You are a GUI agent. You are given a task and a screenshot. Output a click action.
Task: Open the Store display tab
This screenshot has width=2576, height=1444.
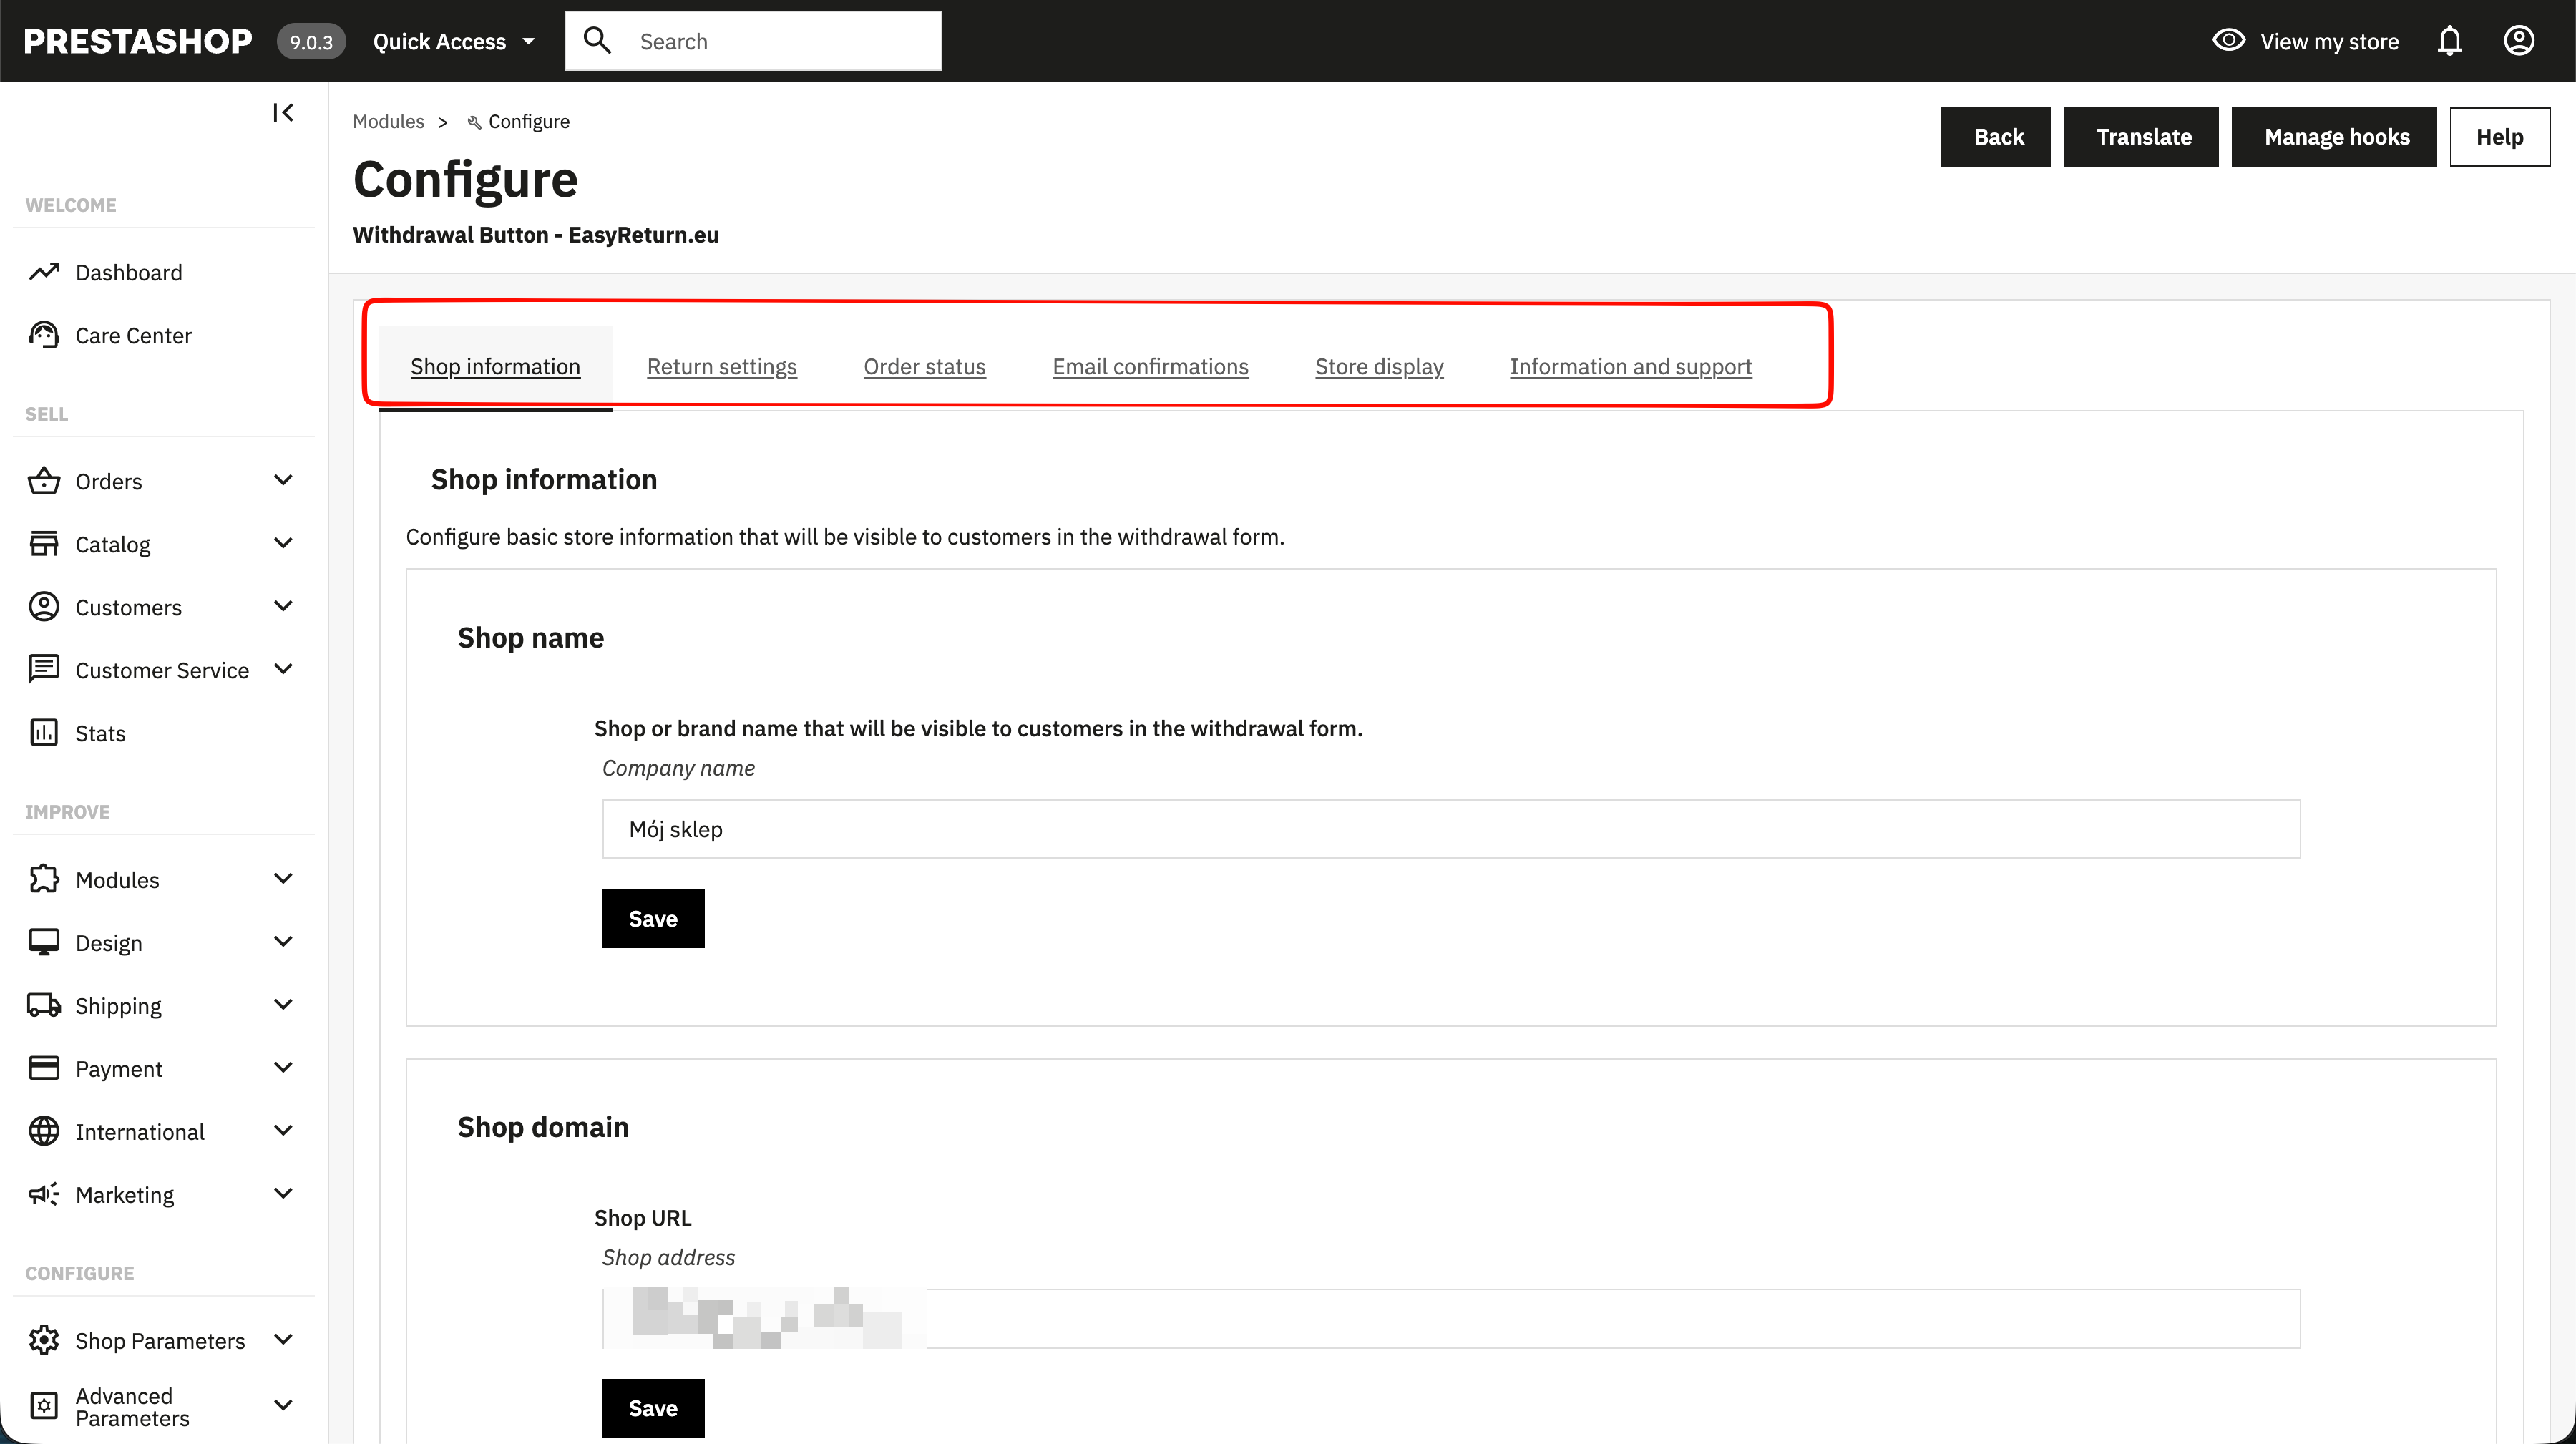[1379, 366]
